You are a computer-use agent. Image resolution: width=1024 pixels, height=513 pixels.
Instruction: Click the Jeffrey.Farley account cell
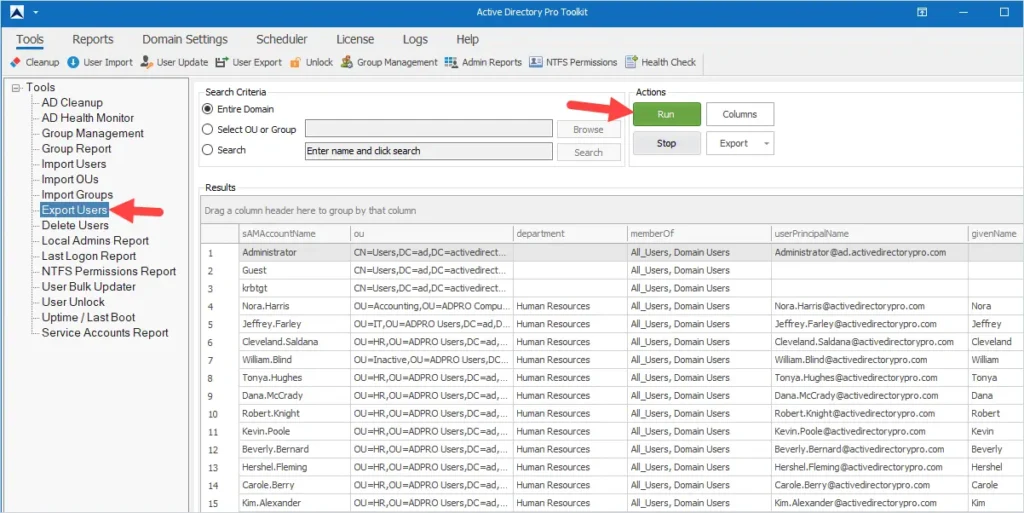point(295,324)
